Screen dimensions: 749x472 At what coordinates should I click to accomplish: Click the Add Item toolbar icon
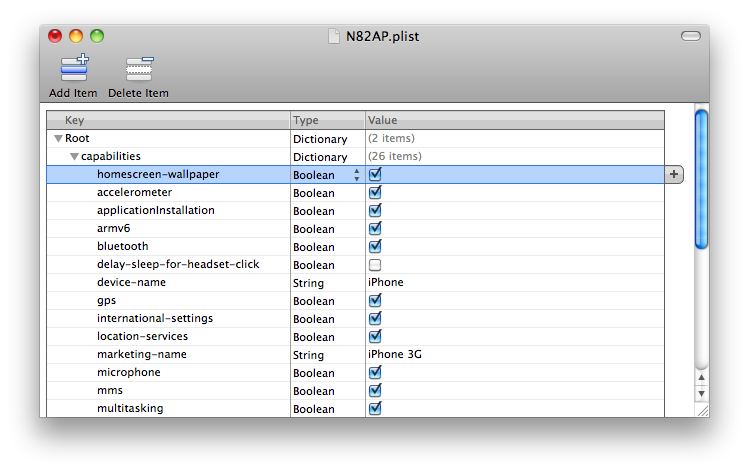(74, 69)
